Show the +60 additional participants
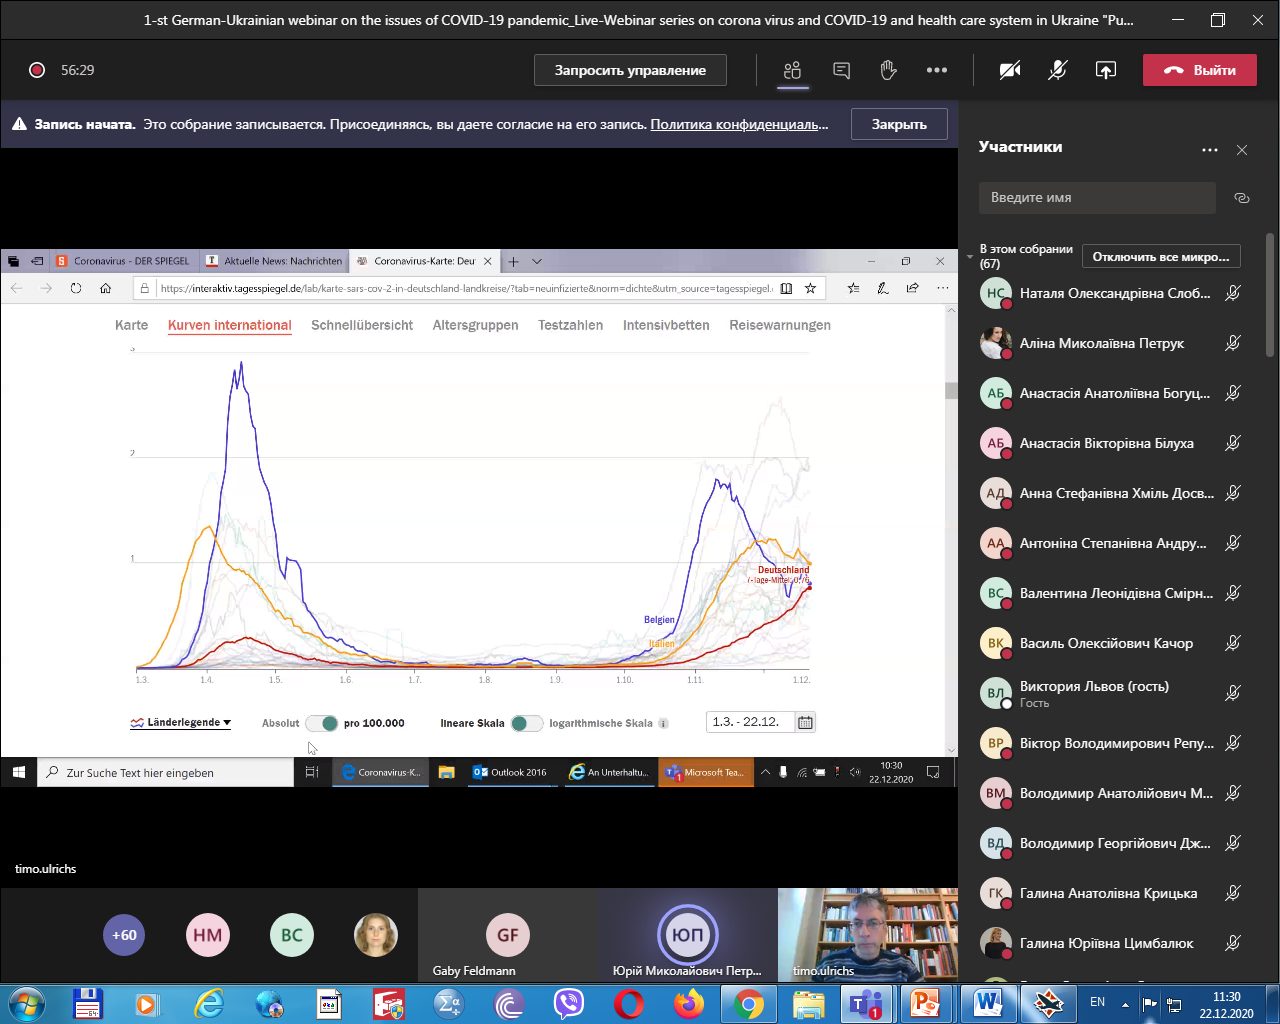 pos(124,935)
